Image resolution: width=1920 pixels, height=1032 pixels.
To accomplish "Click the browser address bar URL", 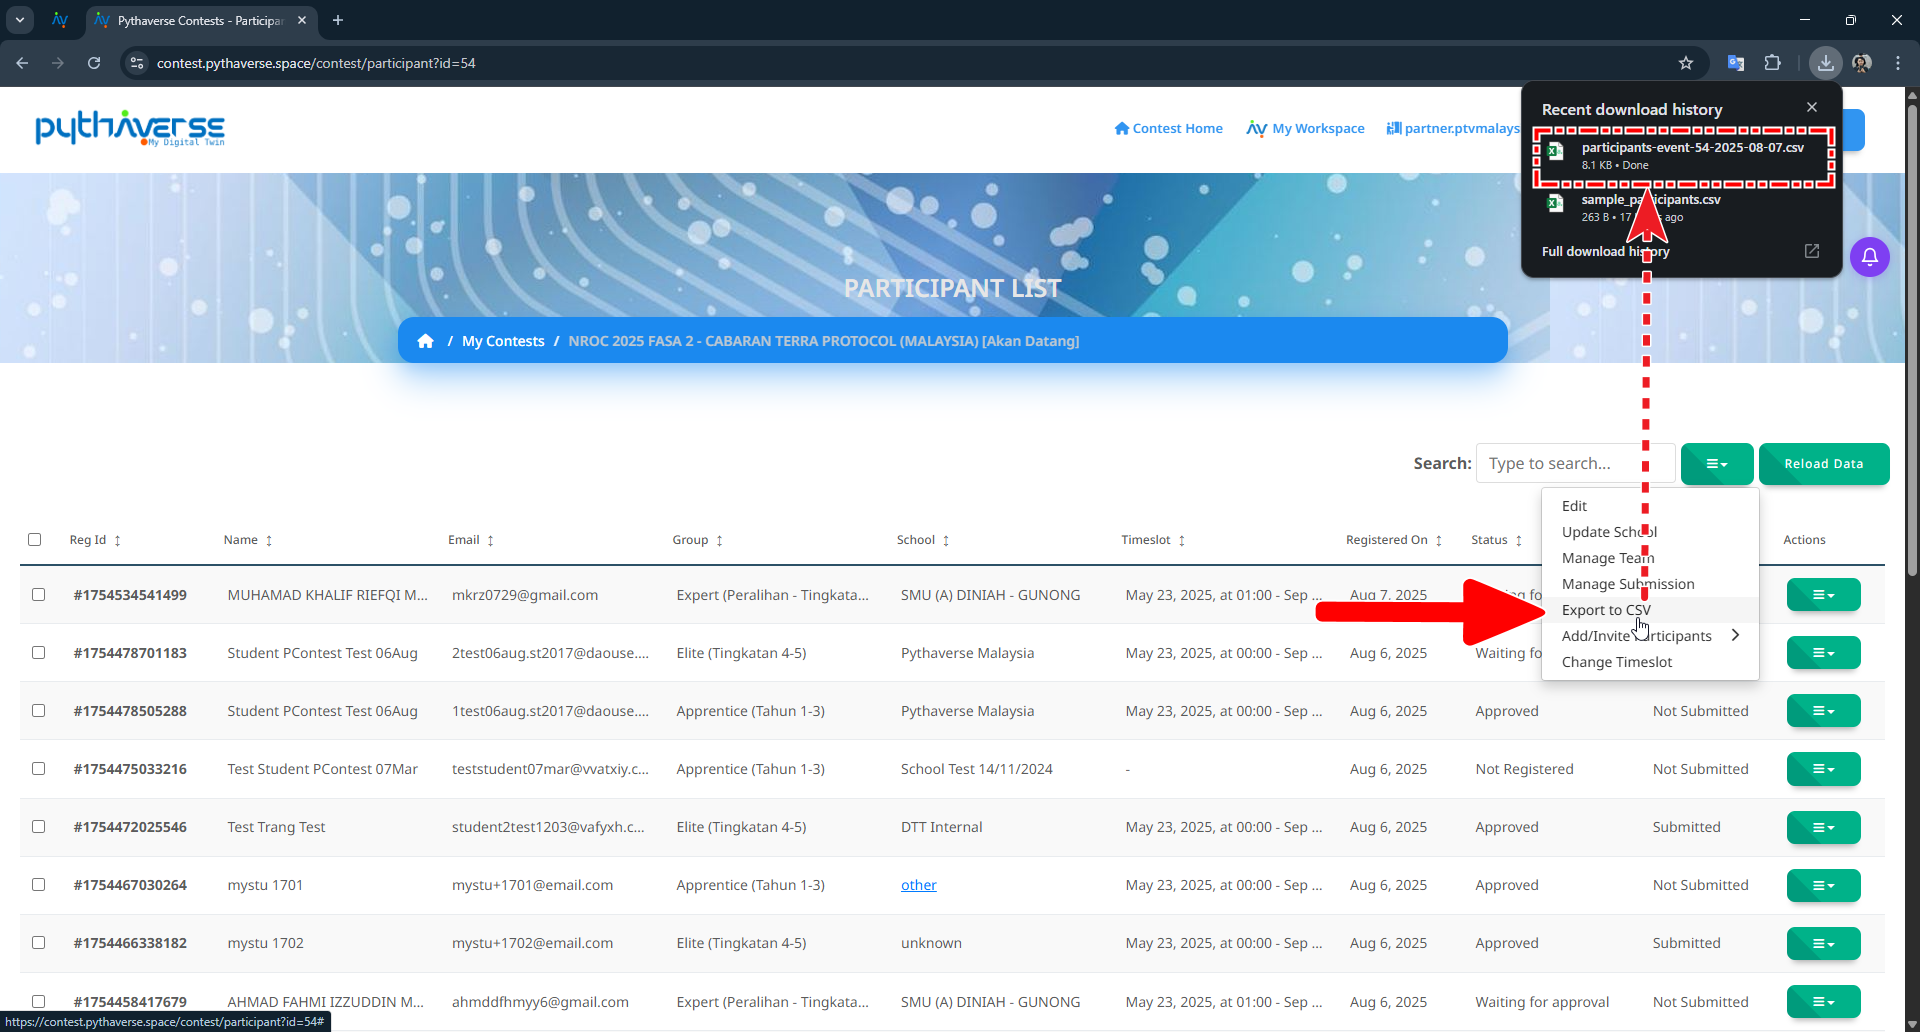I will tap(316, 63).
